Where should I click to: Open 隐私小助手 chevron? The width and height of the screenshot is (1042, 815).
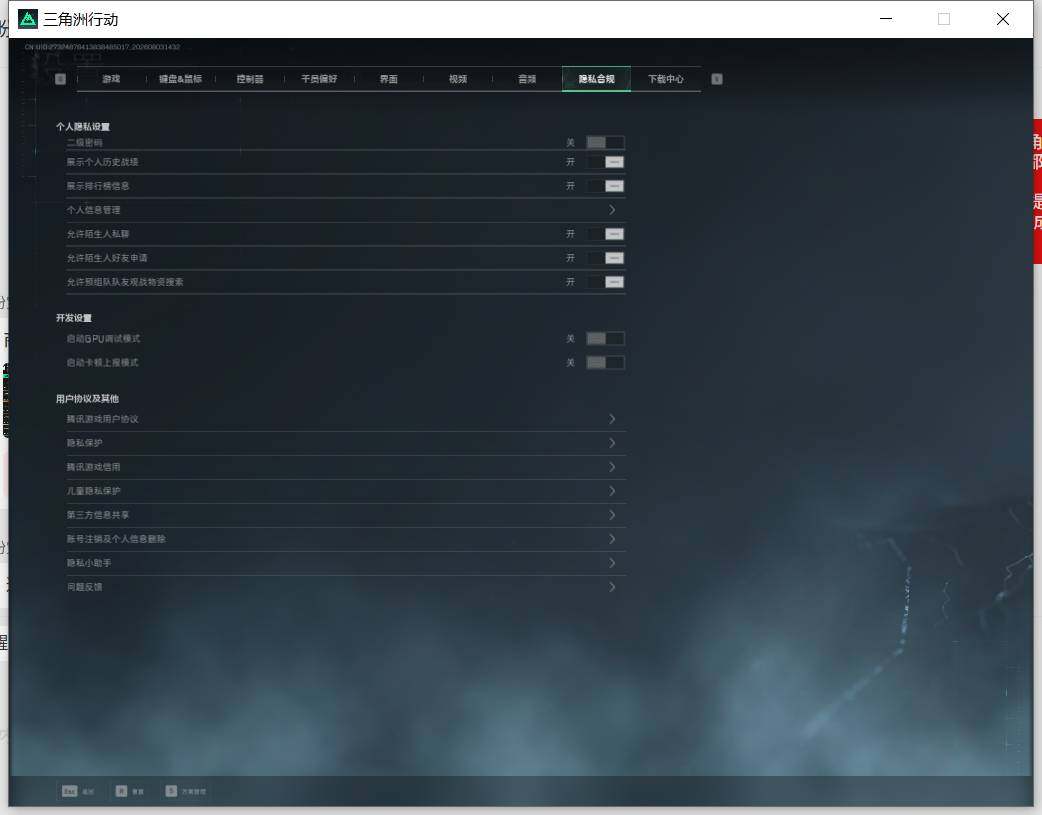coord(612,562)
